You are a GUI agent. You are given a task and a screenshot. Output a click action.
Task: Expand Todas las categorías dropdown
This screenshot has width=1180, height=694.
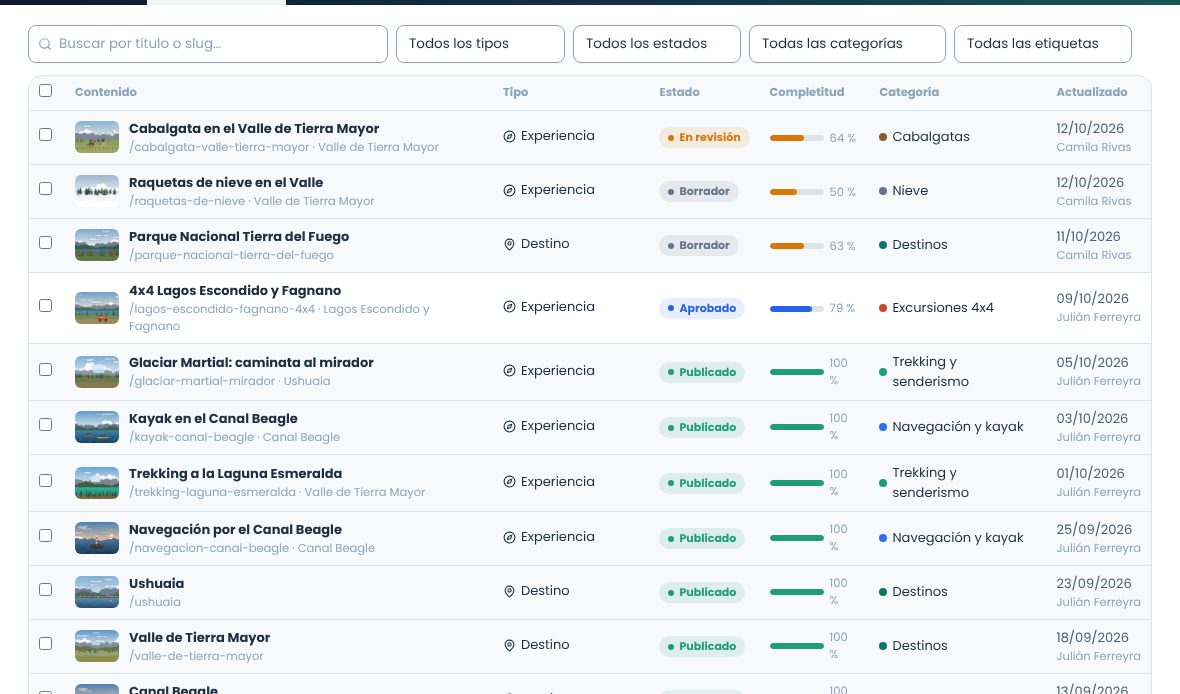point(847,44)
